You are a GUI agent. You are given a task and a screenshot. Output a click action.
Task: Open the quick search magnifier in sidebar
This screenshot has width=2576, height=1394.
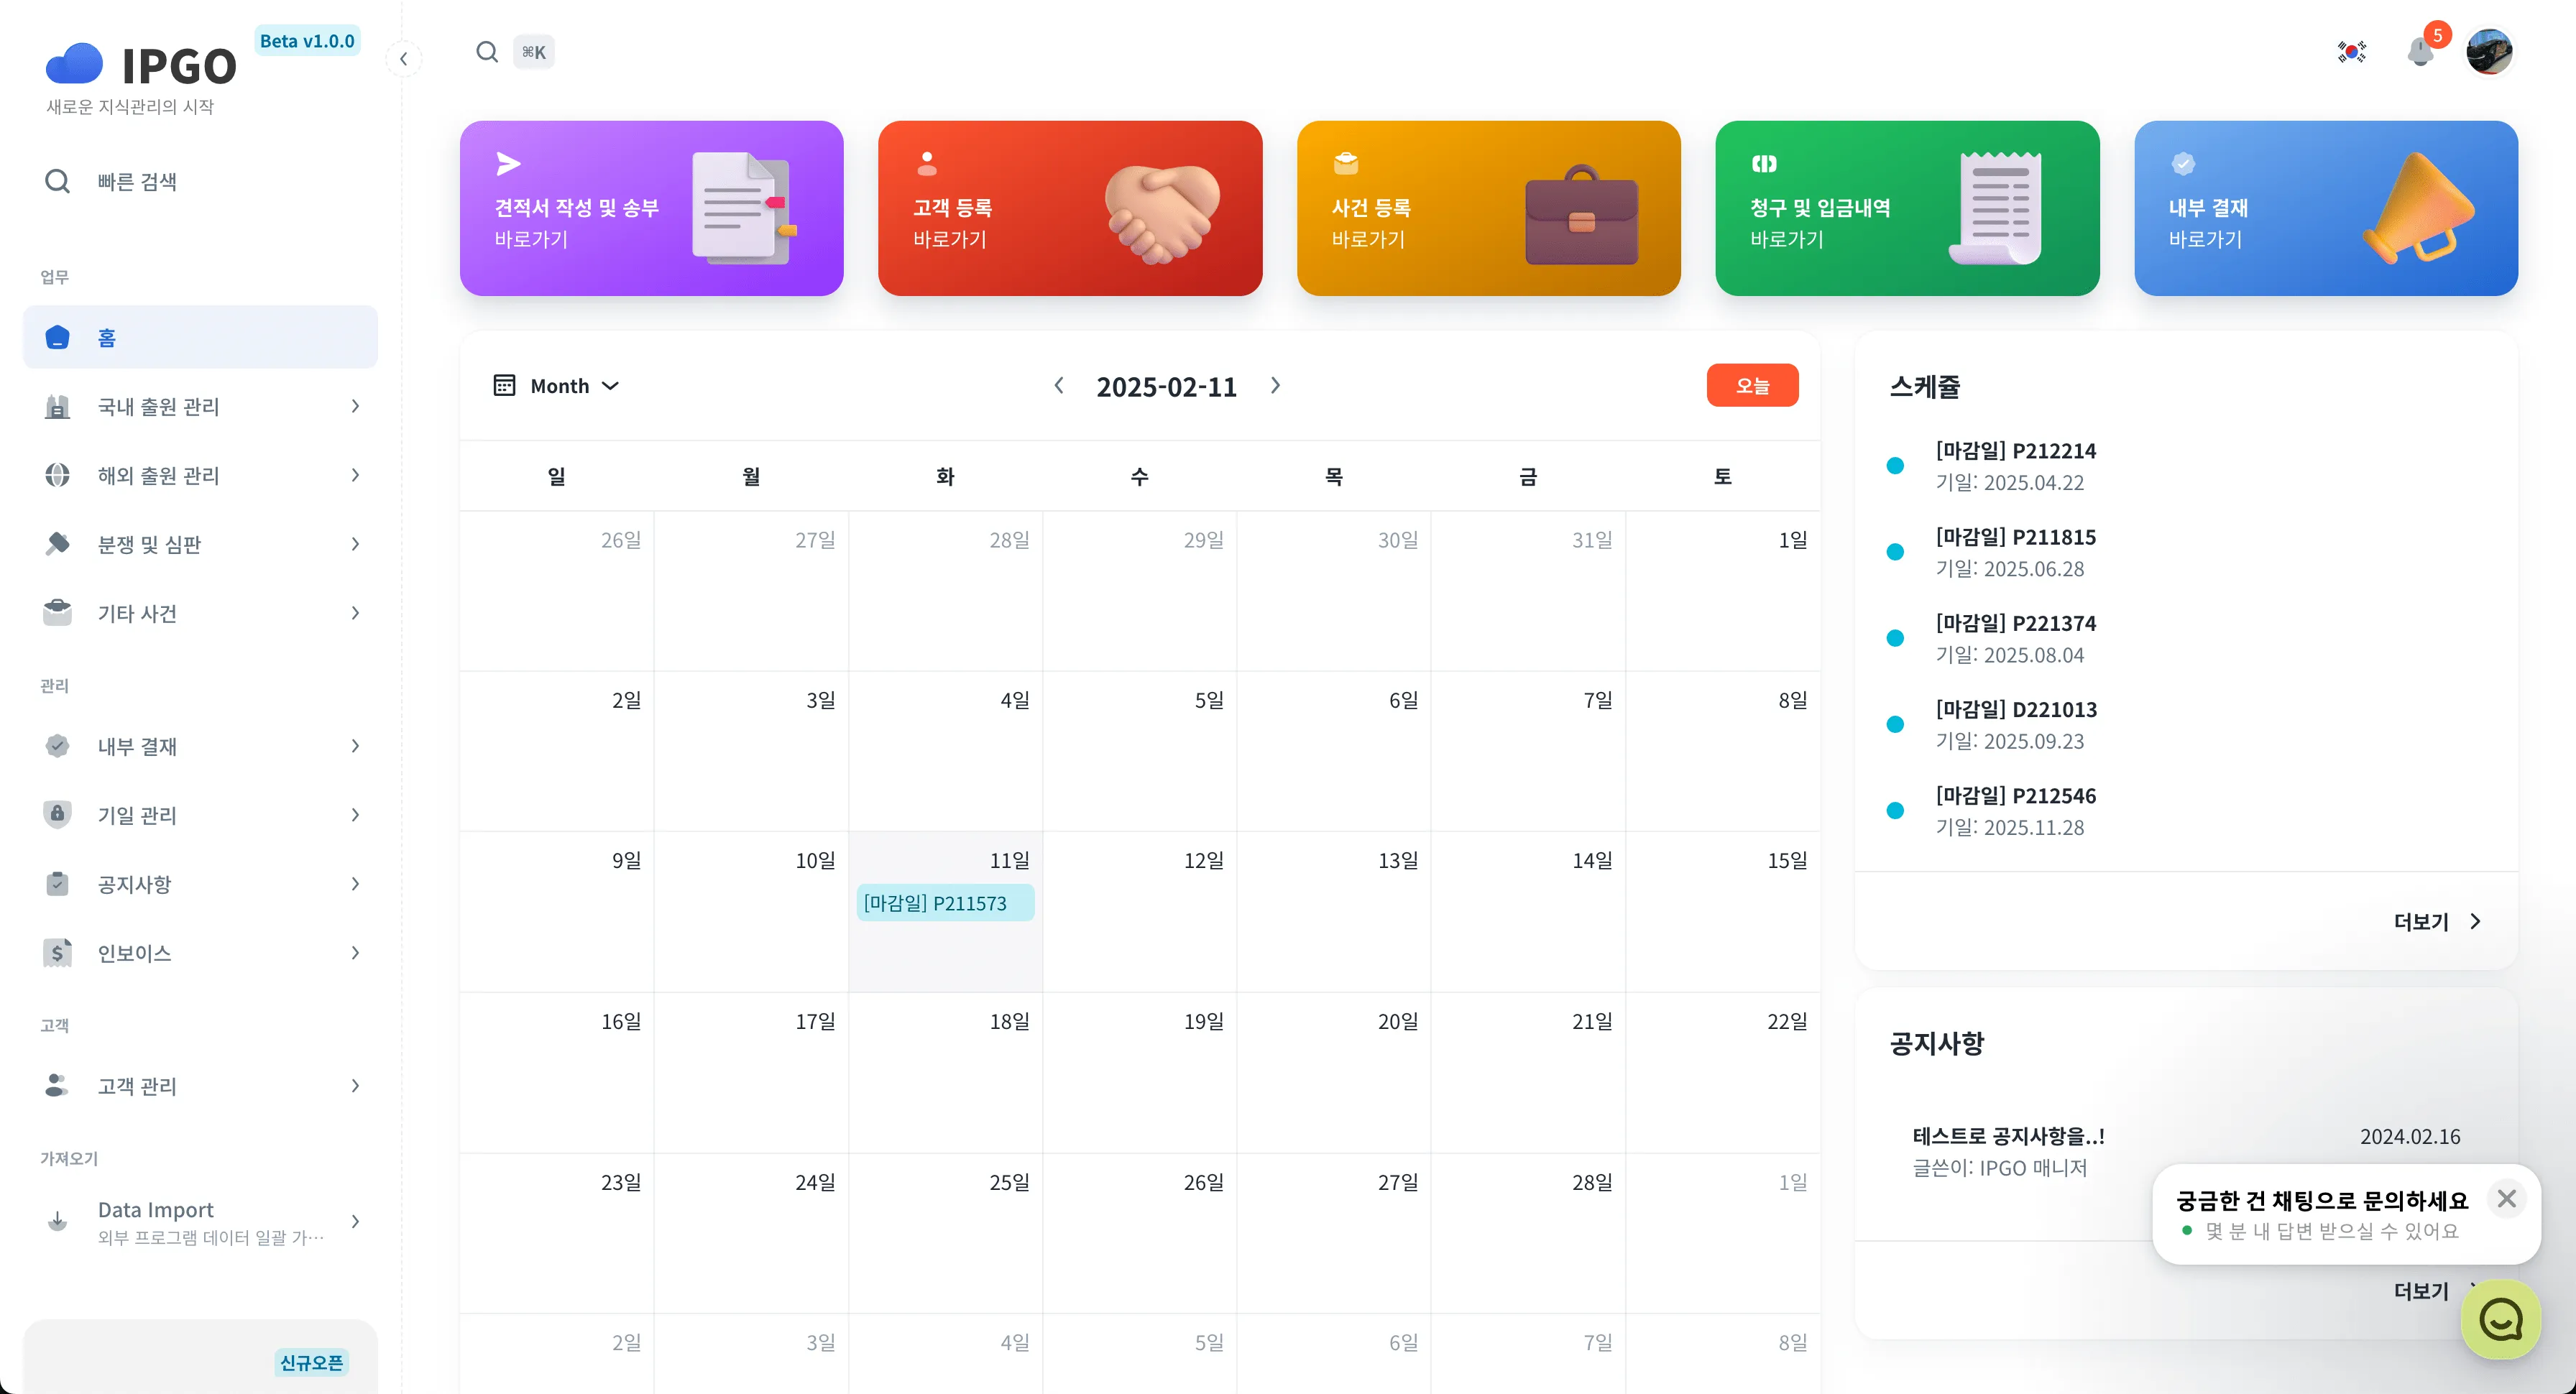coord(57,181)
